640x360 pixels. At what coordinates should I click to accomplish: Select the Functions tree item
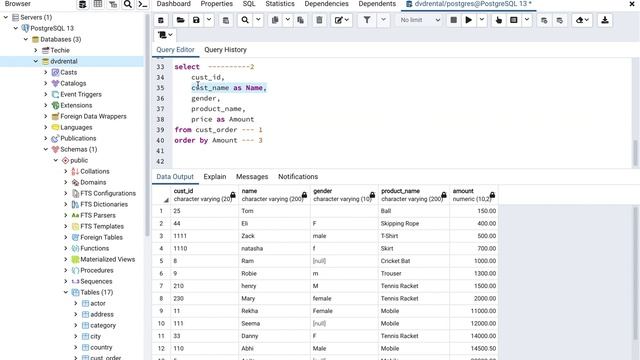(94, 248)
